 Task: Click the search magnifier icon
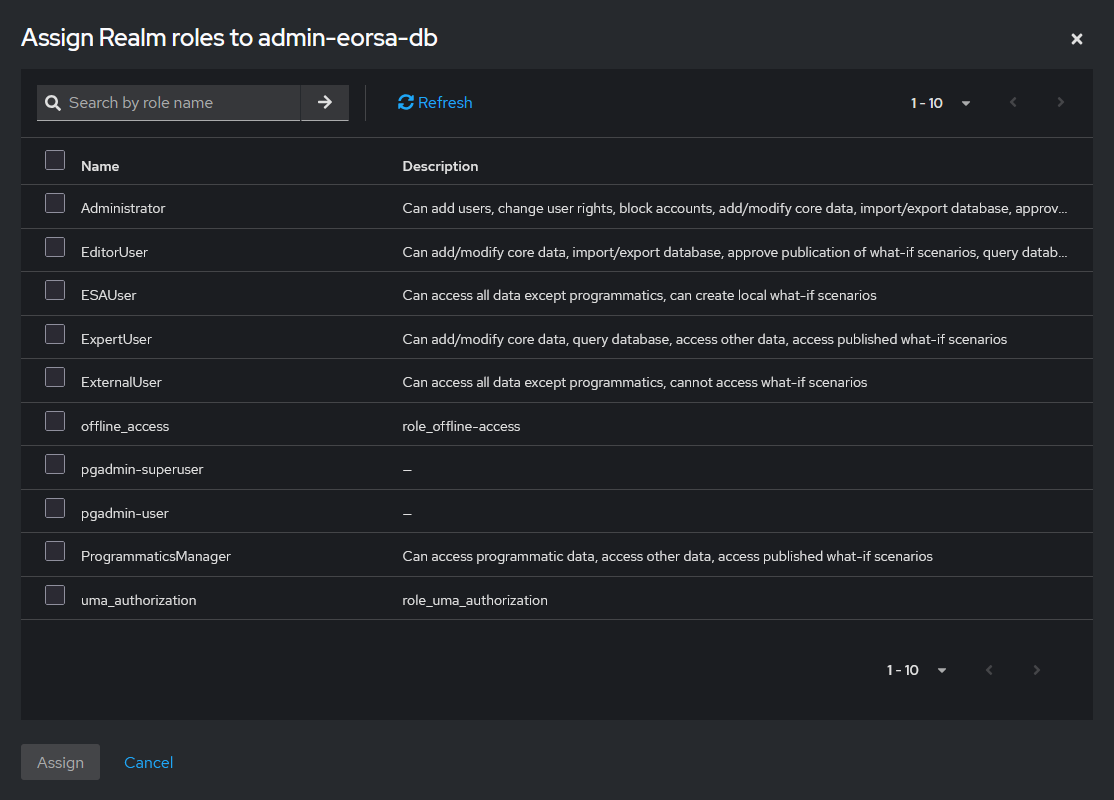(x=53, y=103)
